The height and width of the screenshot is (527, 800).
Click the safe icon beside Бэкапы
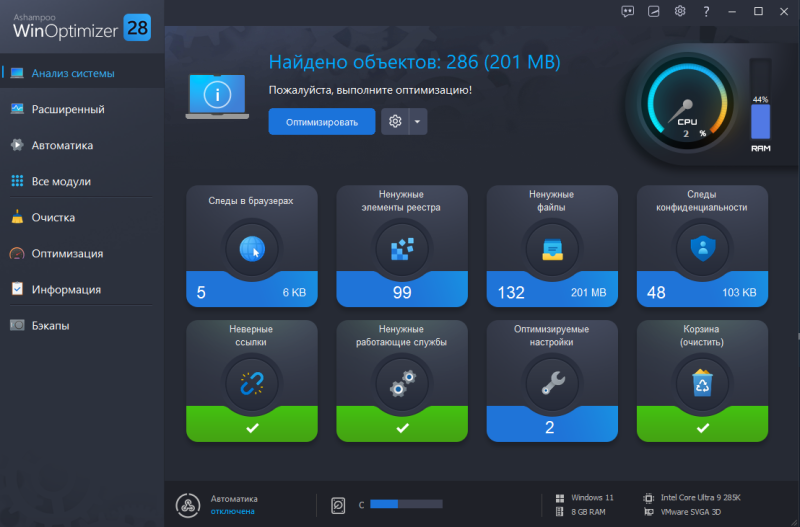pos(17,325)
